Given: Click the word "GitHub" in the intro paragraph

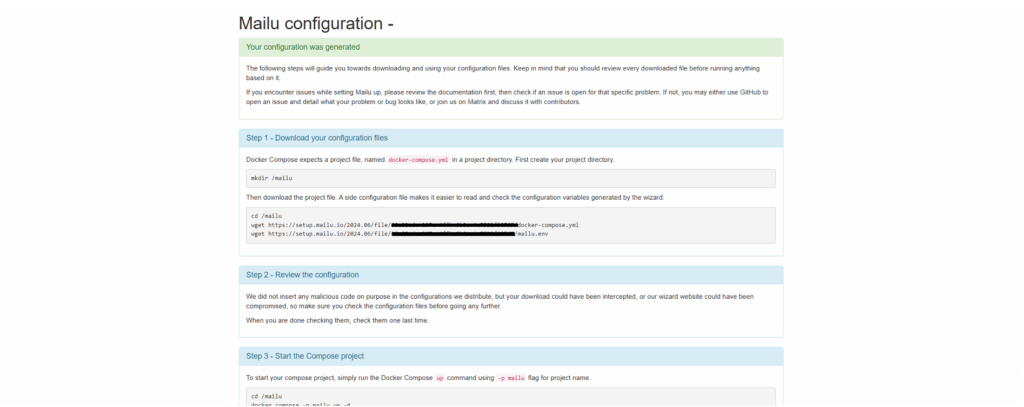Looking at the screenshot, I should [x=748, y=92].
